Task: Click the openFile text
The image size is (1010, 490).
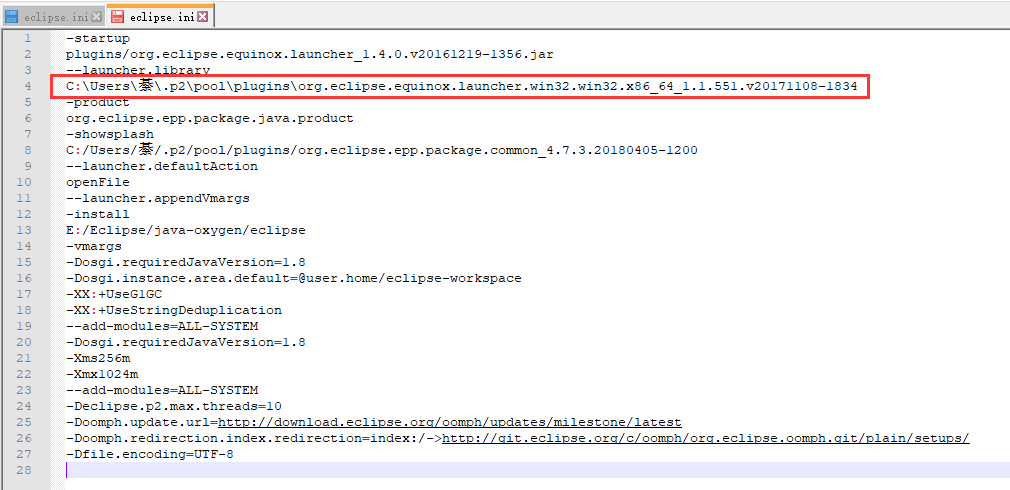Action: coord(98,182)
